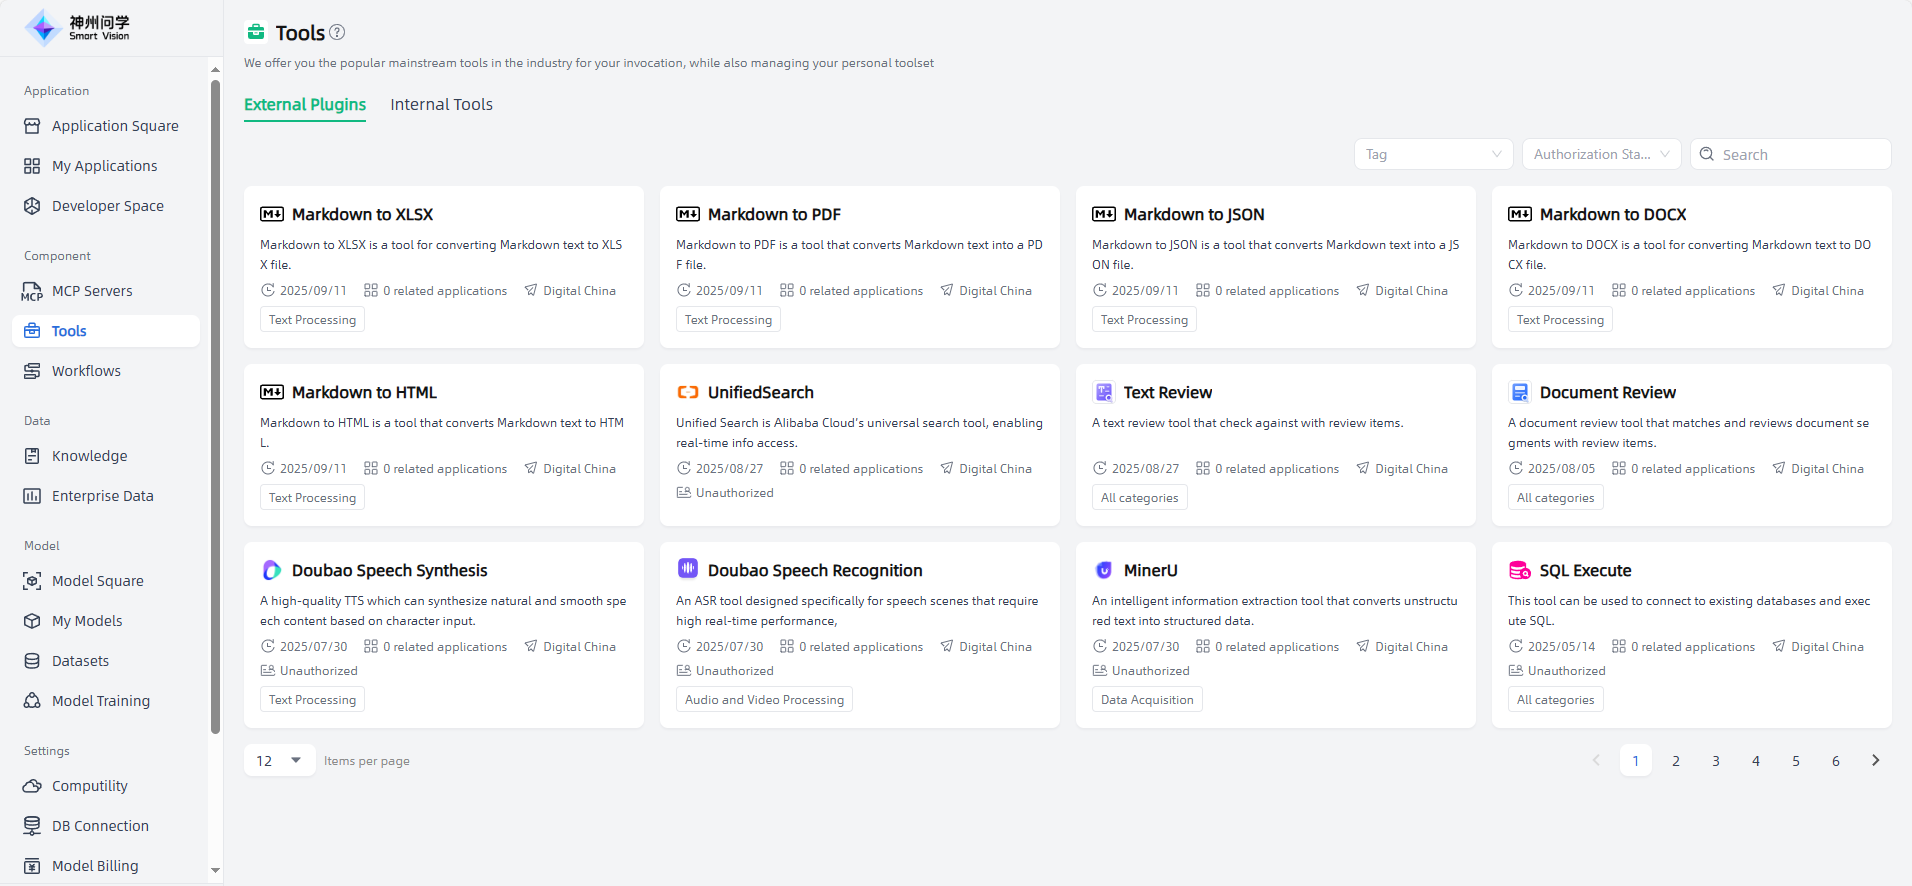Click the SQL Execute database icon

click(x=1520, y=570)
